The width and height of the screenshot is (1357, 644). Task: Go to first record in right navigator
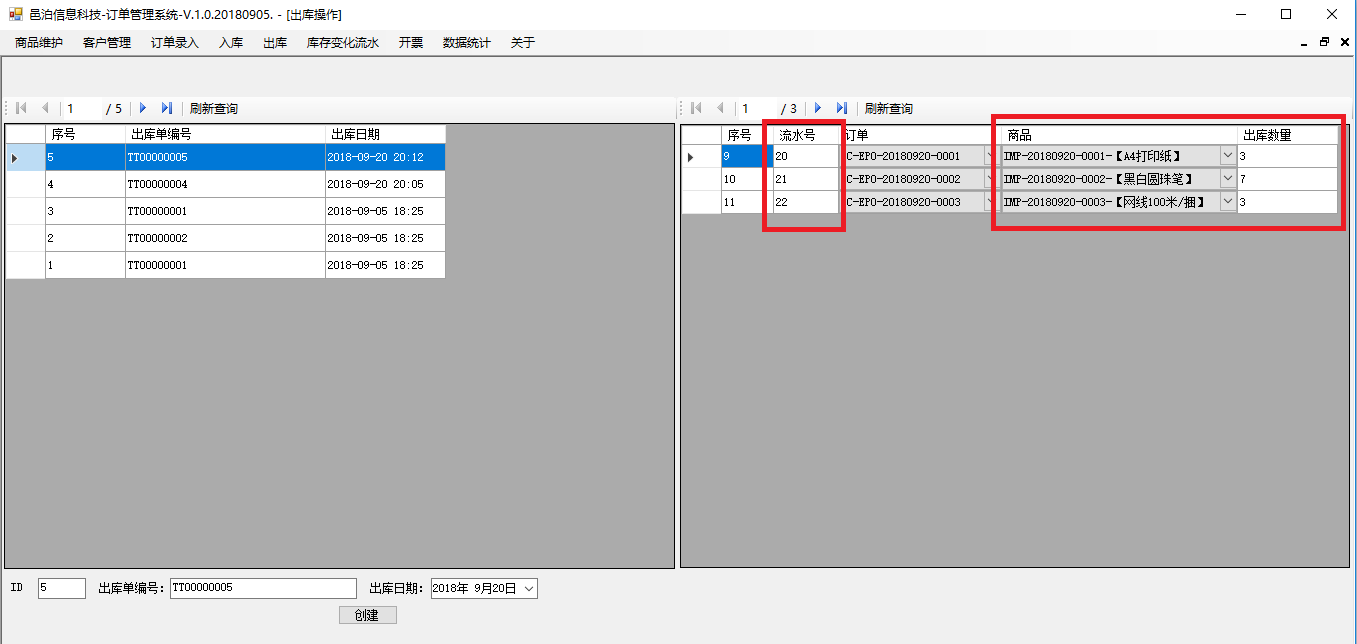point(696,108)
